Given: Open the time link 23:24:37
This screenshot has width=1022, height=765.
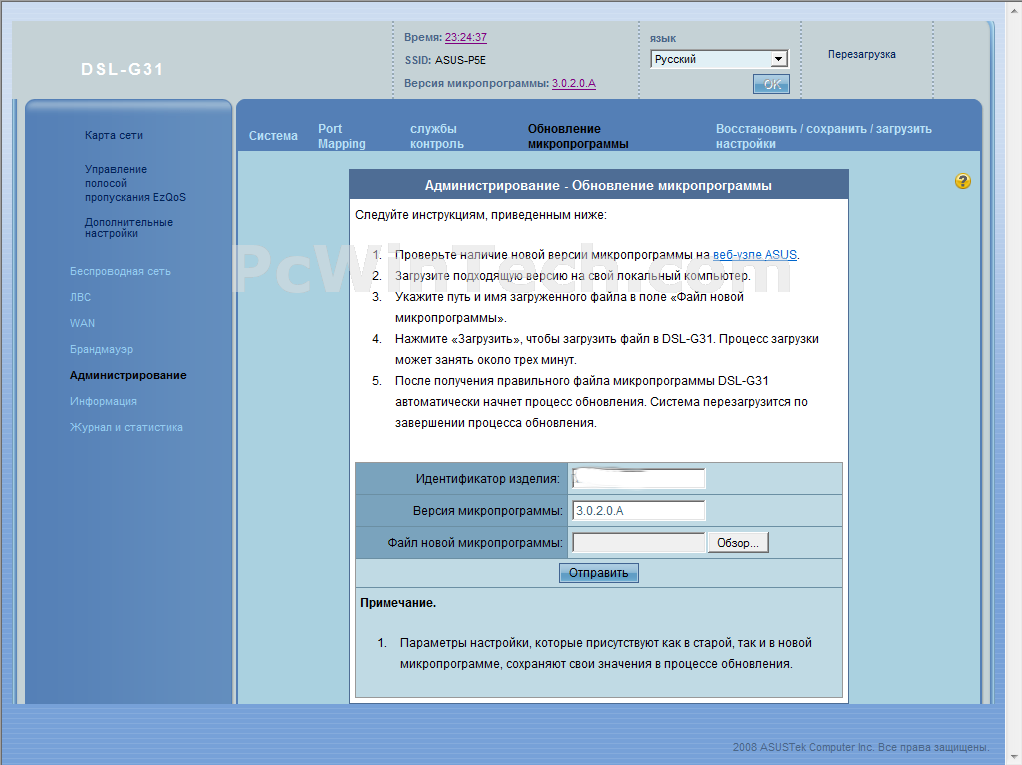Looking at the screenshot, I should 466,37.
